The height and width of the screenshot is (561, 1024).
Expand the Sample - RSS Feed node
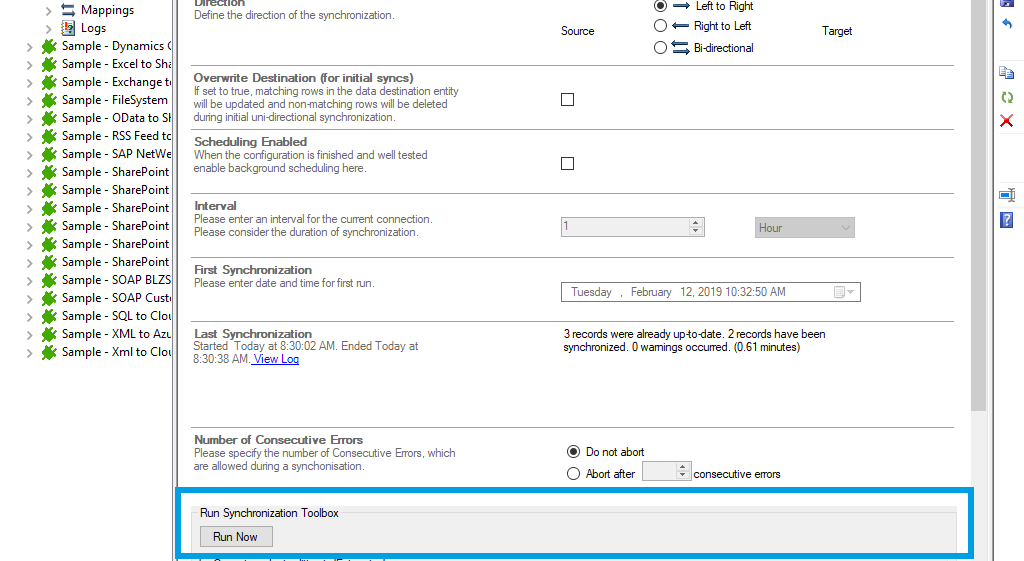pyautogui.click(x=29, y=136)
